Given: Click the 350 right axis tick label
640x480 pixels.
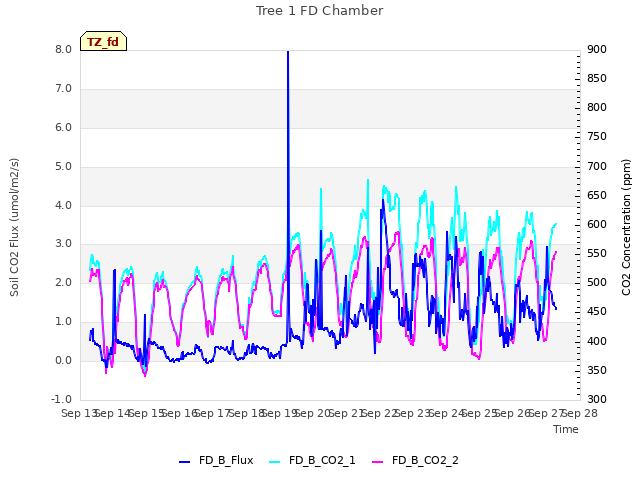Looking at the screenshot, I should (x=597, y=370).
